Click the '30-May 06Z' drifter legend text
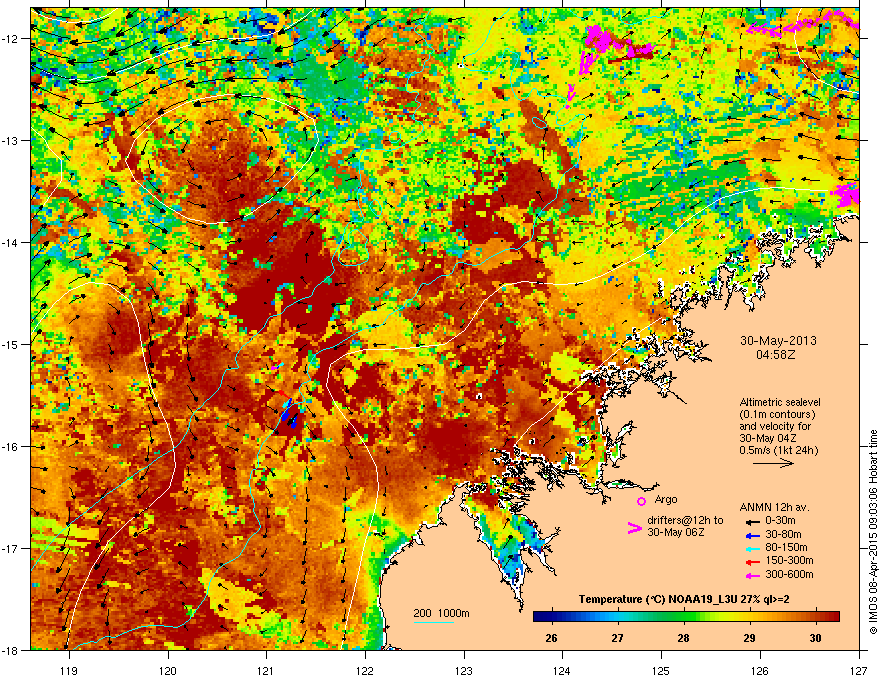 tap(676, 532)
